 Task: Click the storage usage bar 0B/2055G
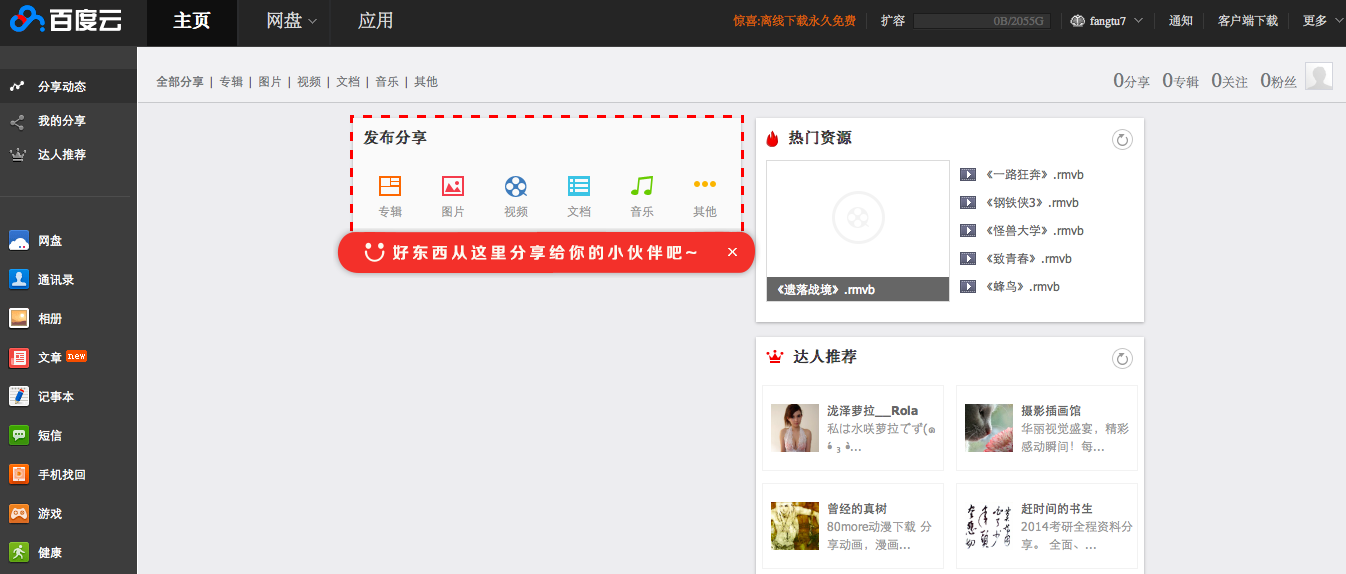point(981,21)
